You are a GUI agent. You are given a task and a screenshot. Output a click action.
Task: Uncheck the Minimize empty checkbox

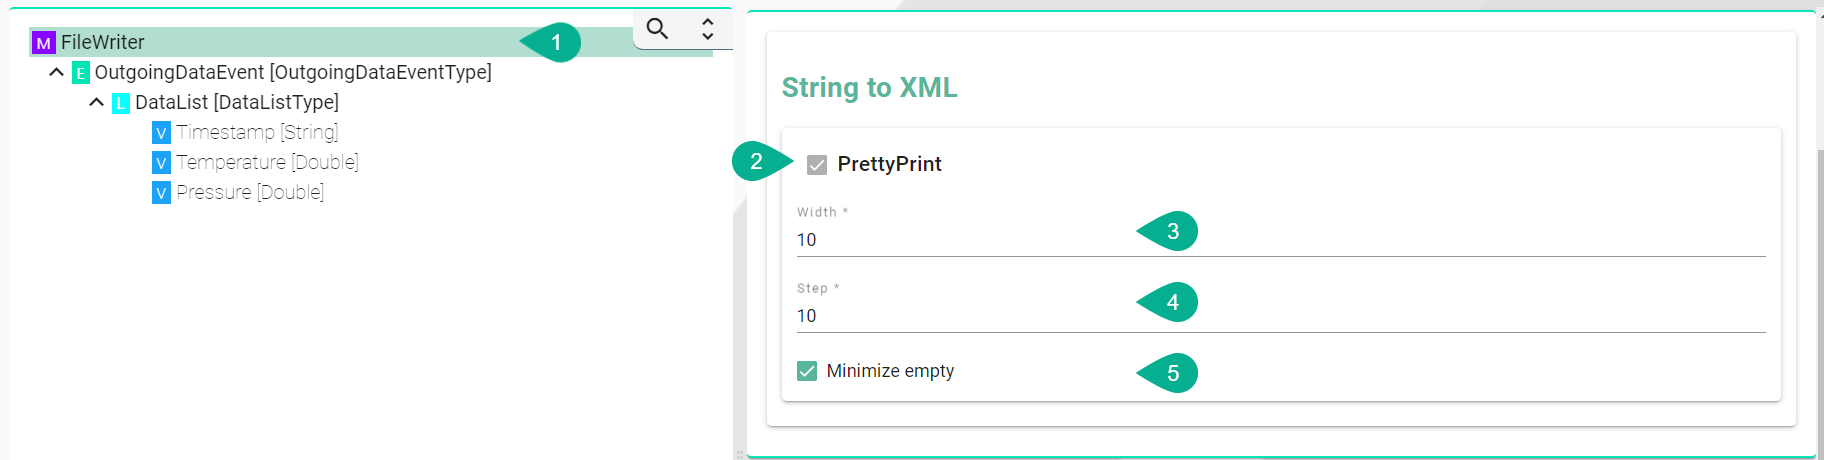tap(807, 371)
